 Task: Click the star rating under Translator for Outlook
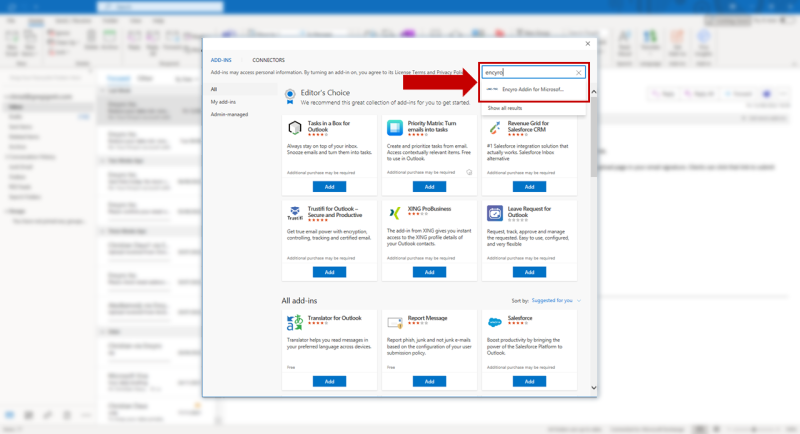pyautogui.click(x=317, y=323)
